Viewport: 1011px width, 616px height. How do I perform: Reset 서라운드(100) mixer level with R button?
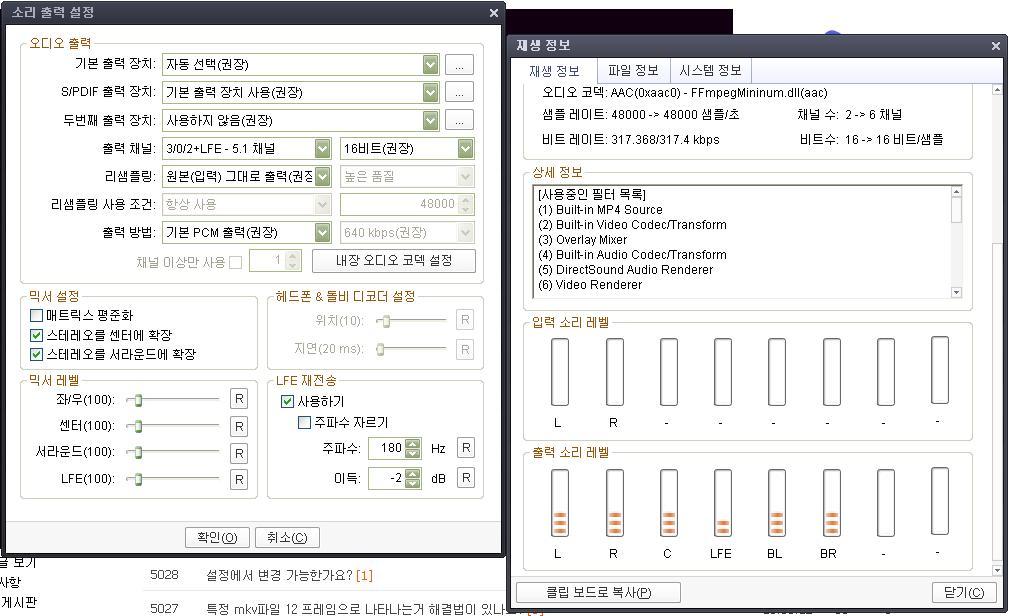[x=239, y=453]
